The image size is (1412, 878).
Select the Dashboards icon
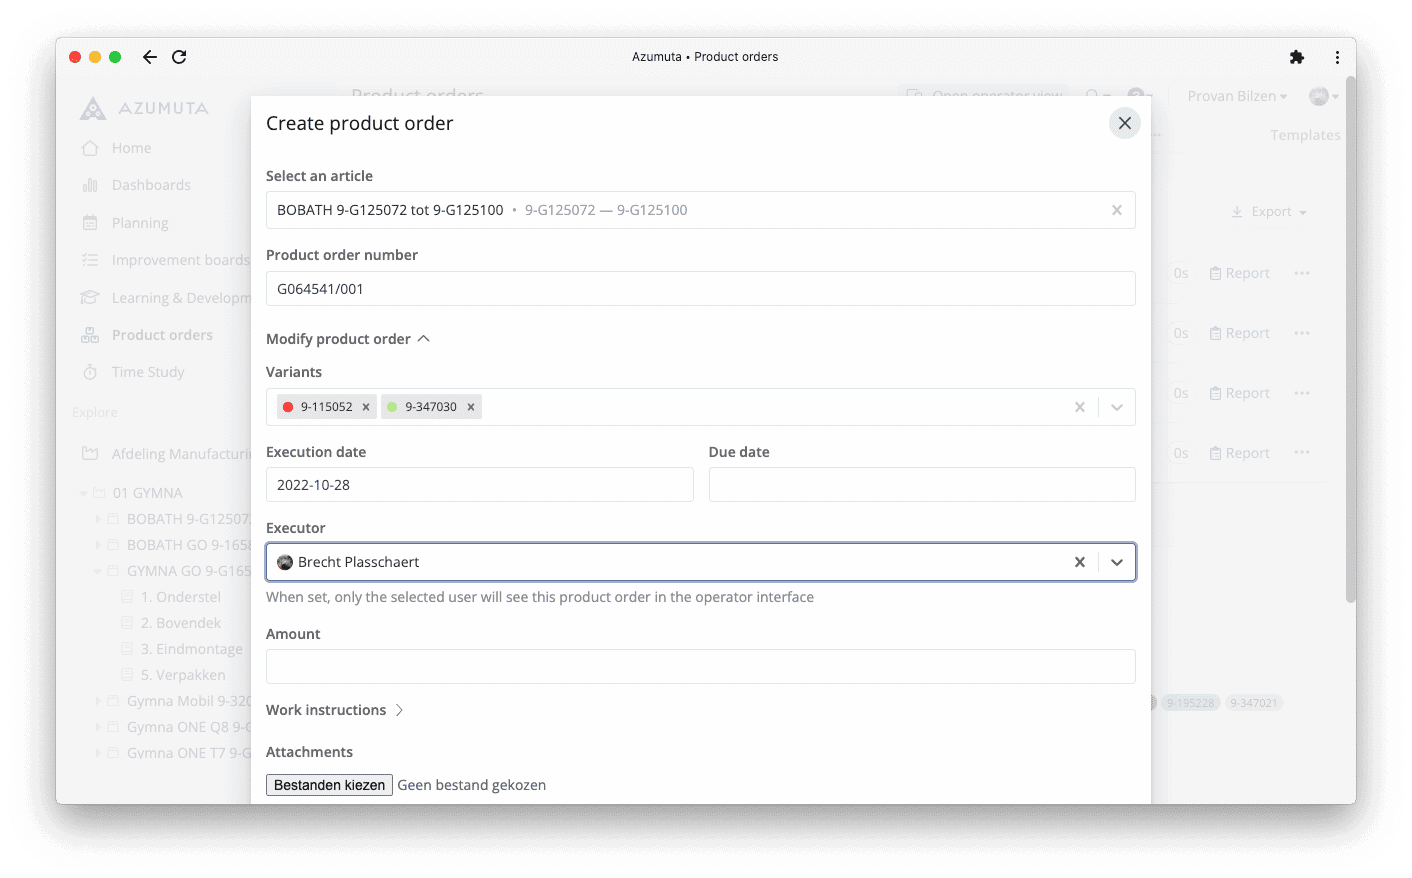click(89, 184)
